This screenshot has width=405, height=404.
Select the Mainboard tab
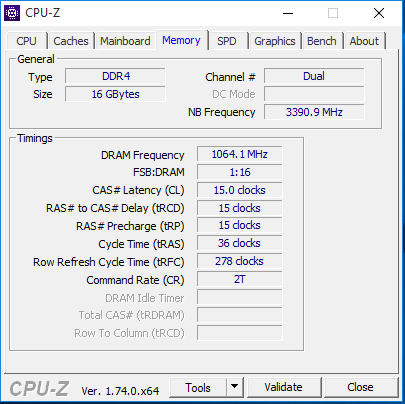125,41
